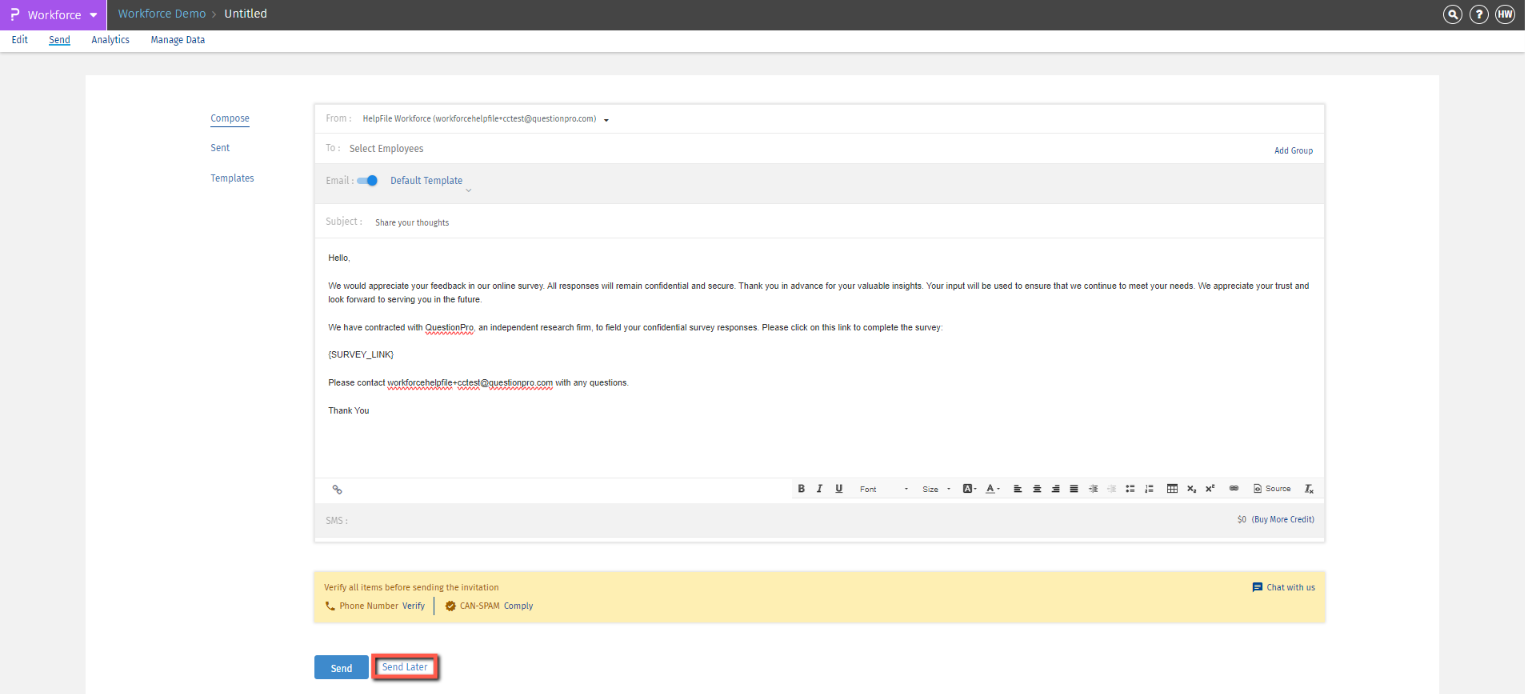Select Sent in the left sidebar
1525x694 pixels.
tap(220, 148)
